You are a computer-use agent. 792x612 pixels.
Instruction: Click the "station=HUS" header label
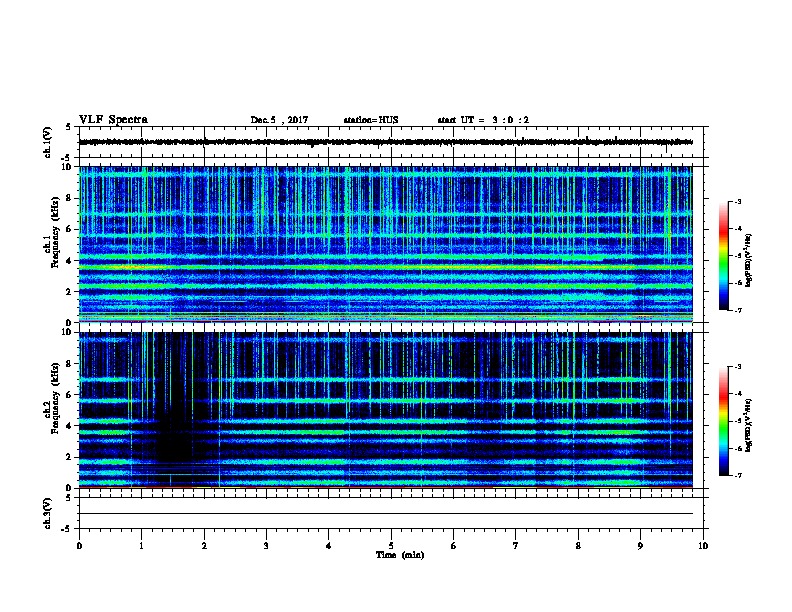click(371, 120)
